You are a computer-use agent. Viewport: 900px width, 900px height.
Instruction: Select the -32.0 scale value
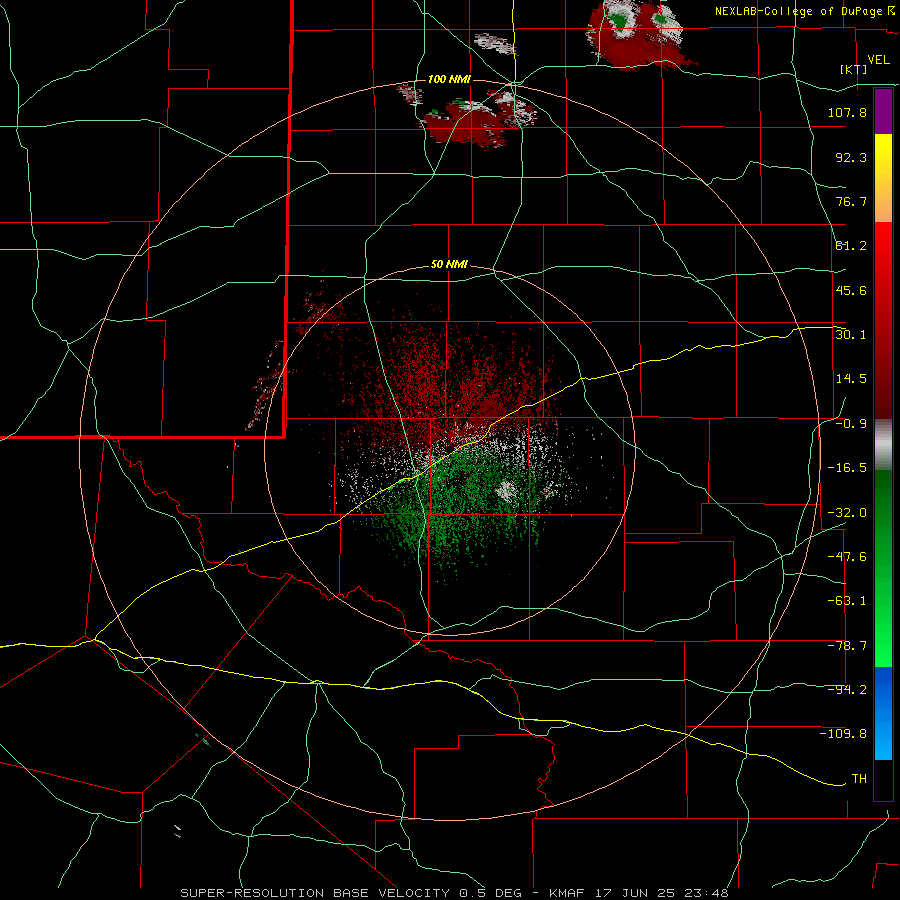847,513
